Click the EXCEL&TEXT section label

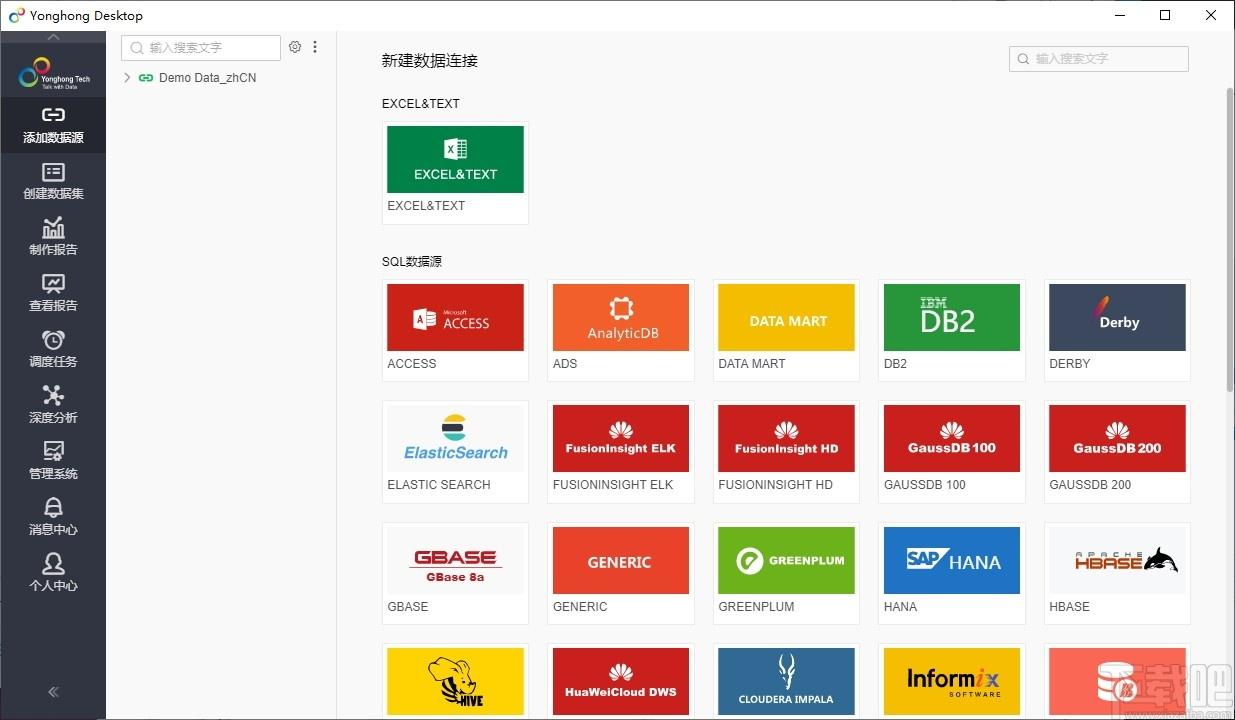pyautogui.click(x=421, y=103)
